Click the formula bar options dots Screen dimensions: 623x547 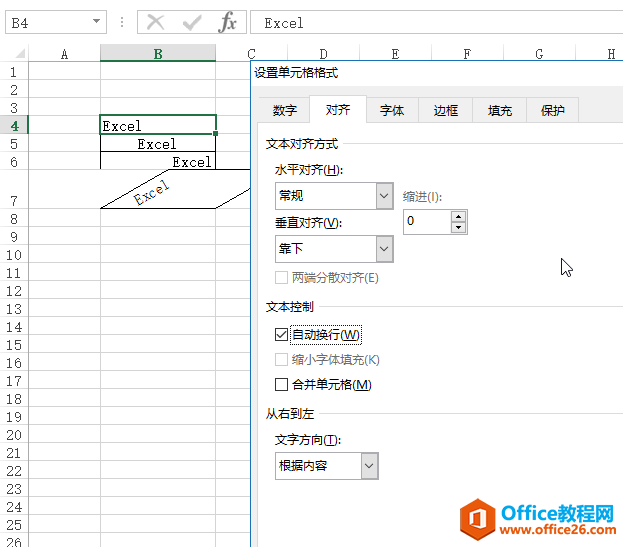click(x=122, y=22)
